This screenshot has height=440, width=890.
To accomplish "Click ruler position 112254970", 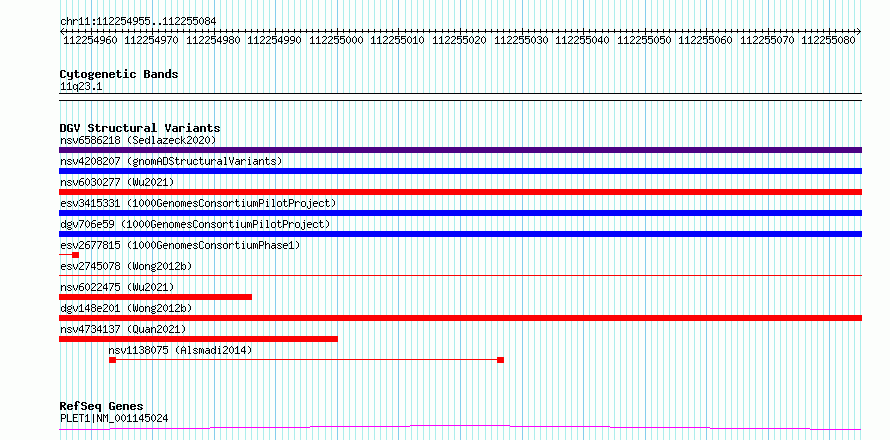I will 152,40.
